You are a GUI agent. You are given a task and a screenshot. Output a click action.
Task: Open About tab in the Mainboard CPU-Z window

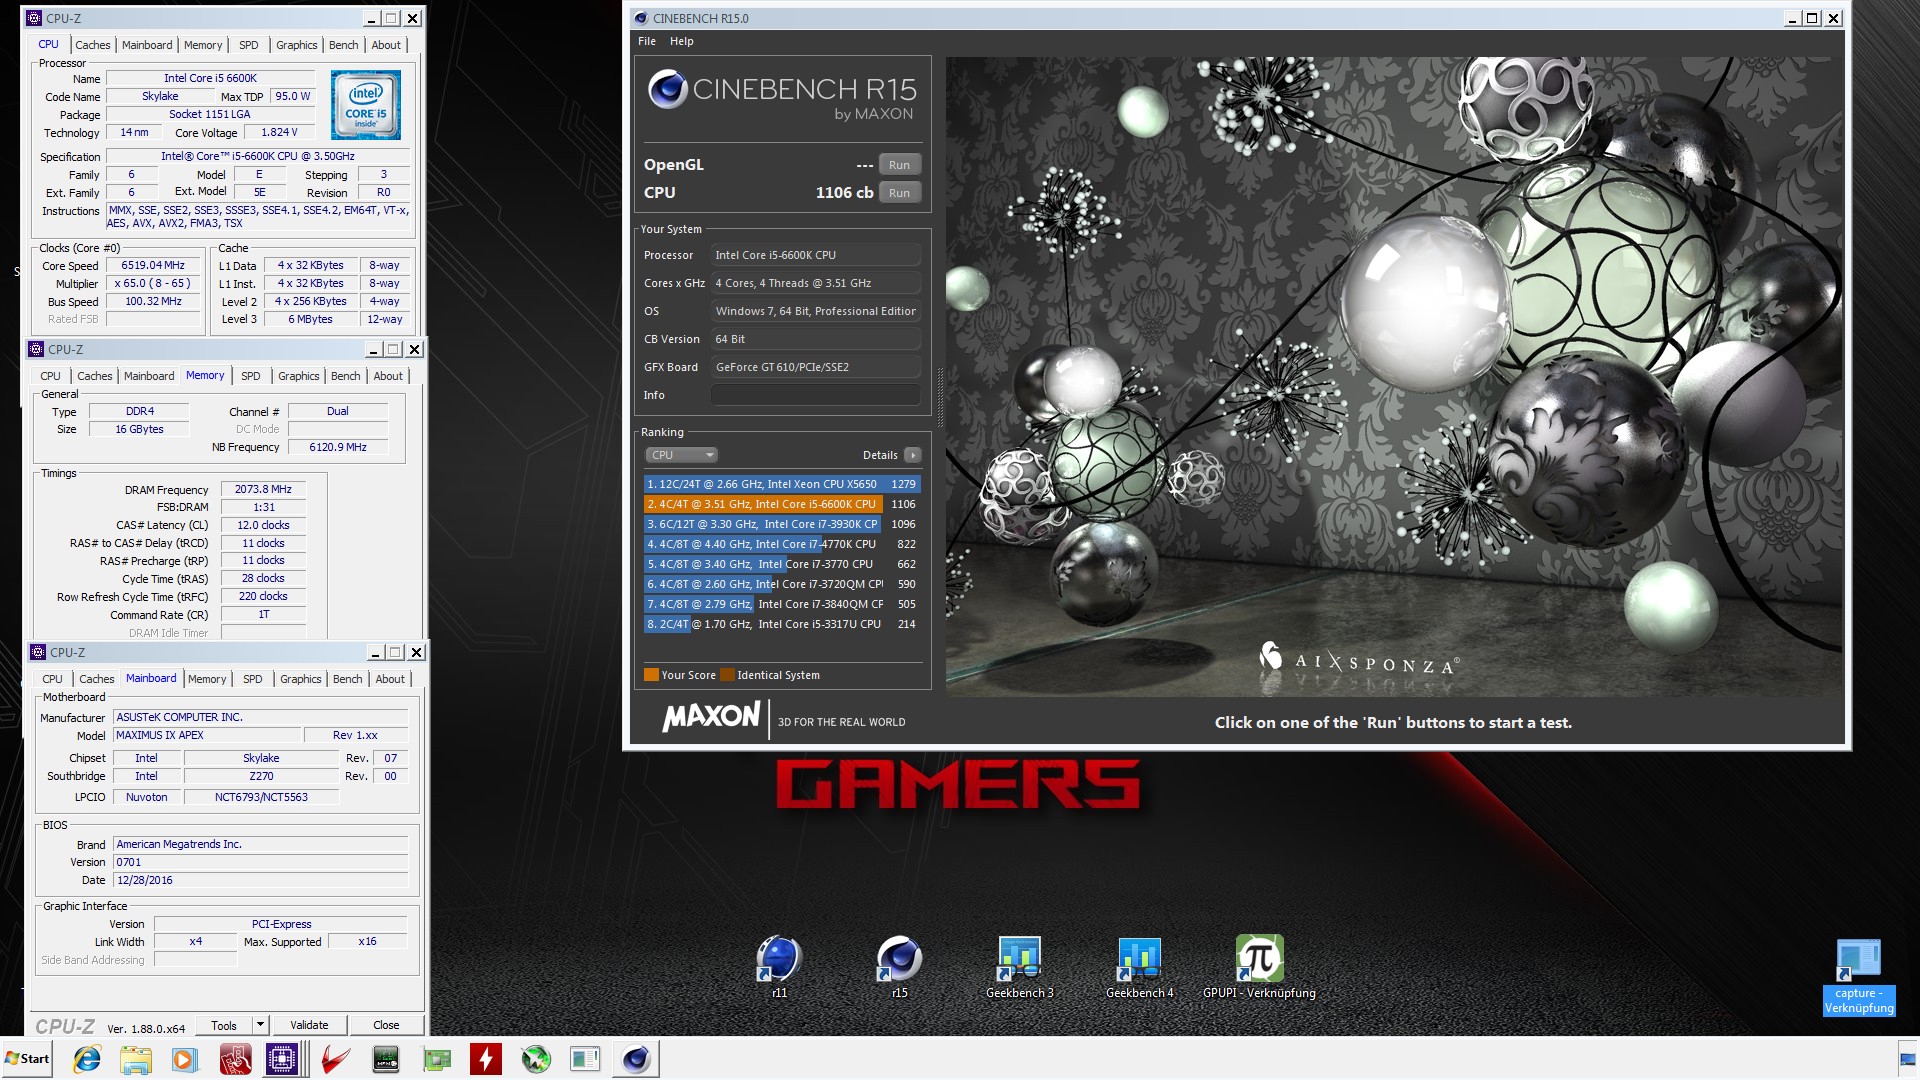pyautogui.click(x=390, y=679)
